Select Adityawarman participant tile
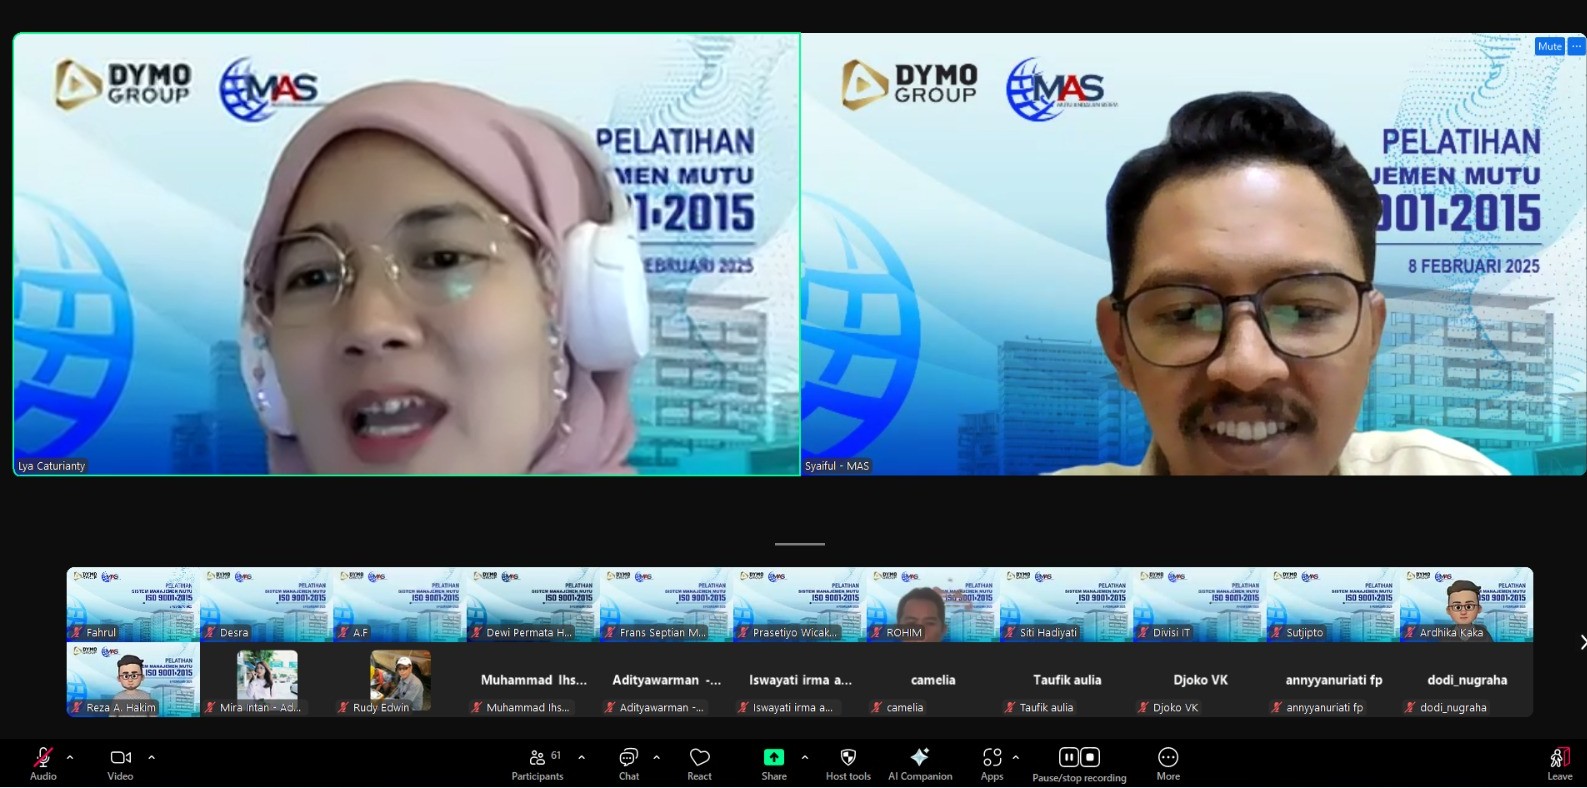The image size is (1587, 788). pos(666,679)
